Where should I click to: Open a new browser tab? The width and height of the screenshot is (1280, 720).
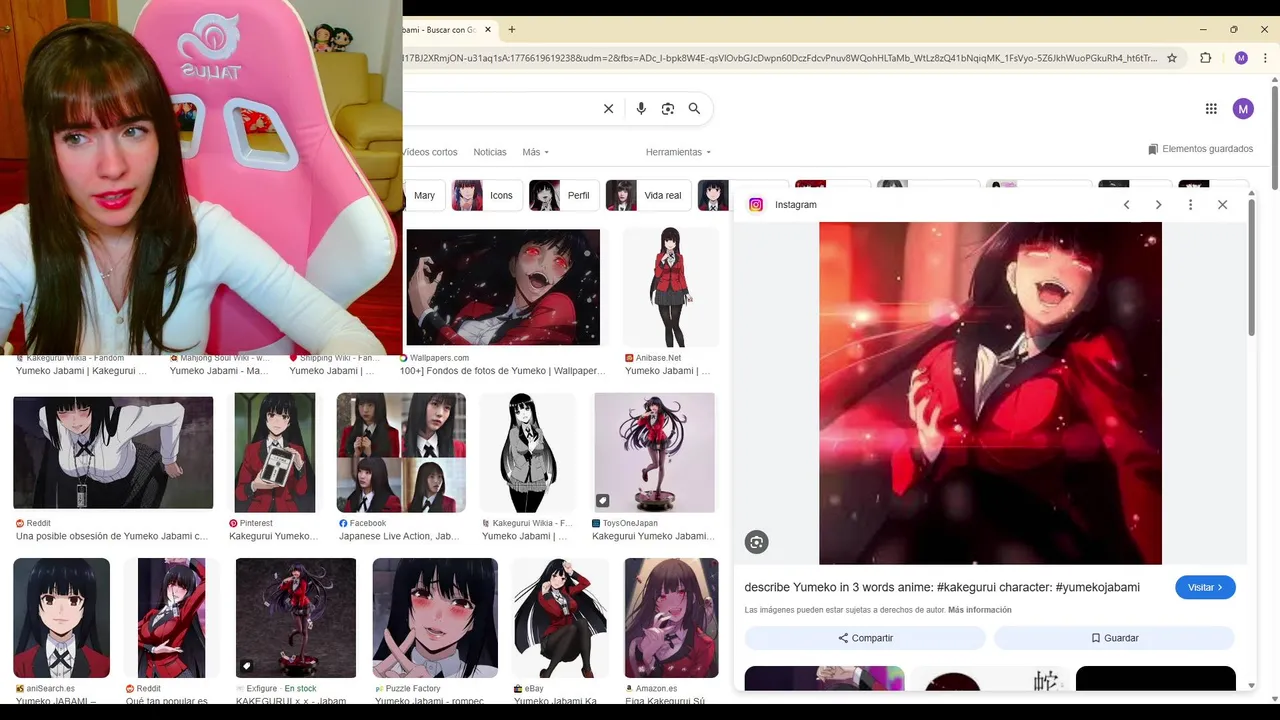[512, 29]
